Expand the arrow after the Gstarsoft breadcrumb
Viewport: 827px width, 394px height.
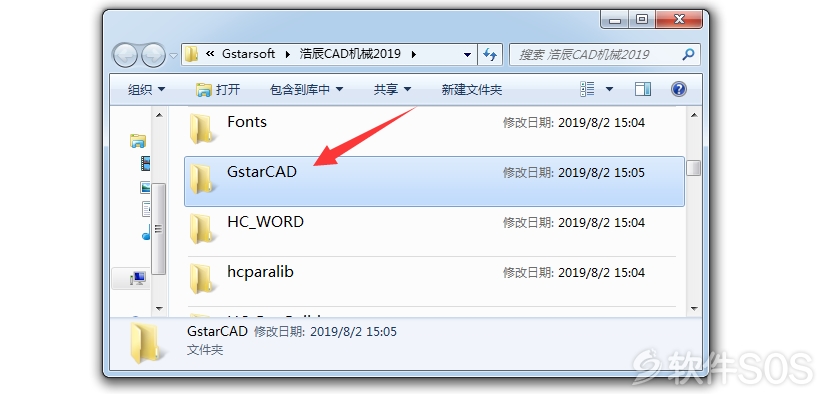point(287,54)
